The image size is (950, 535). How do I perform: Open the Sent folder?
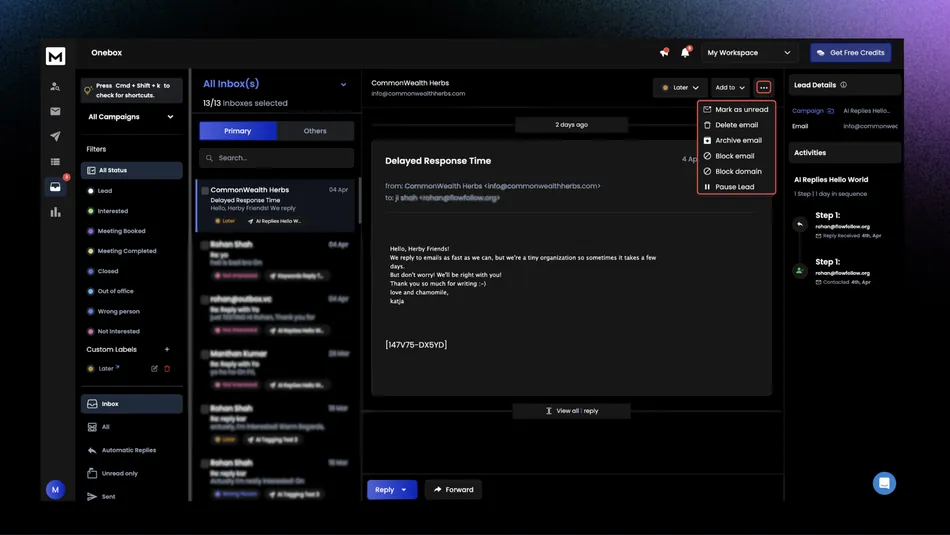tap(101, 497)
